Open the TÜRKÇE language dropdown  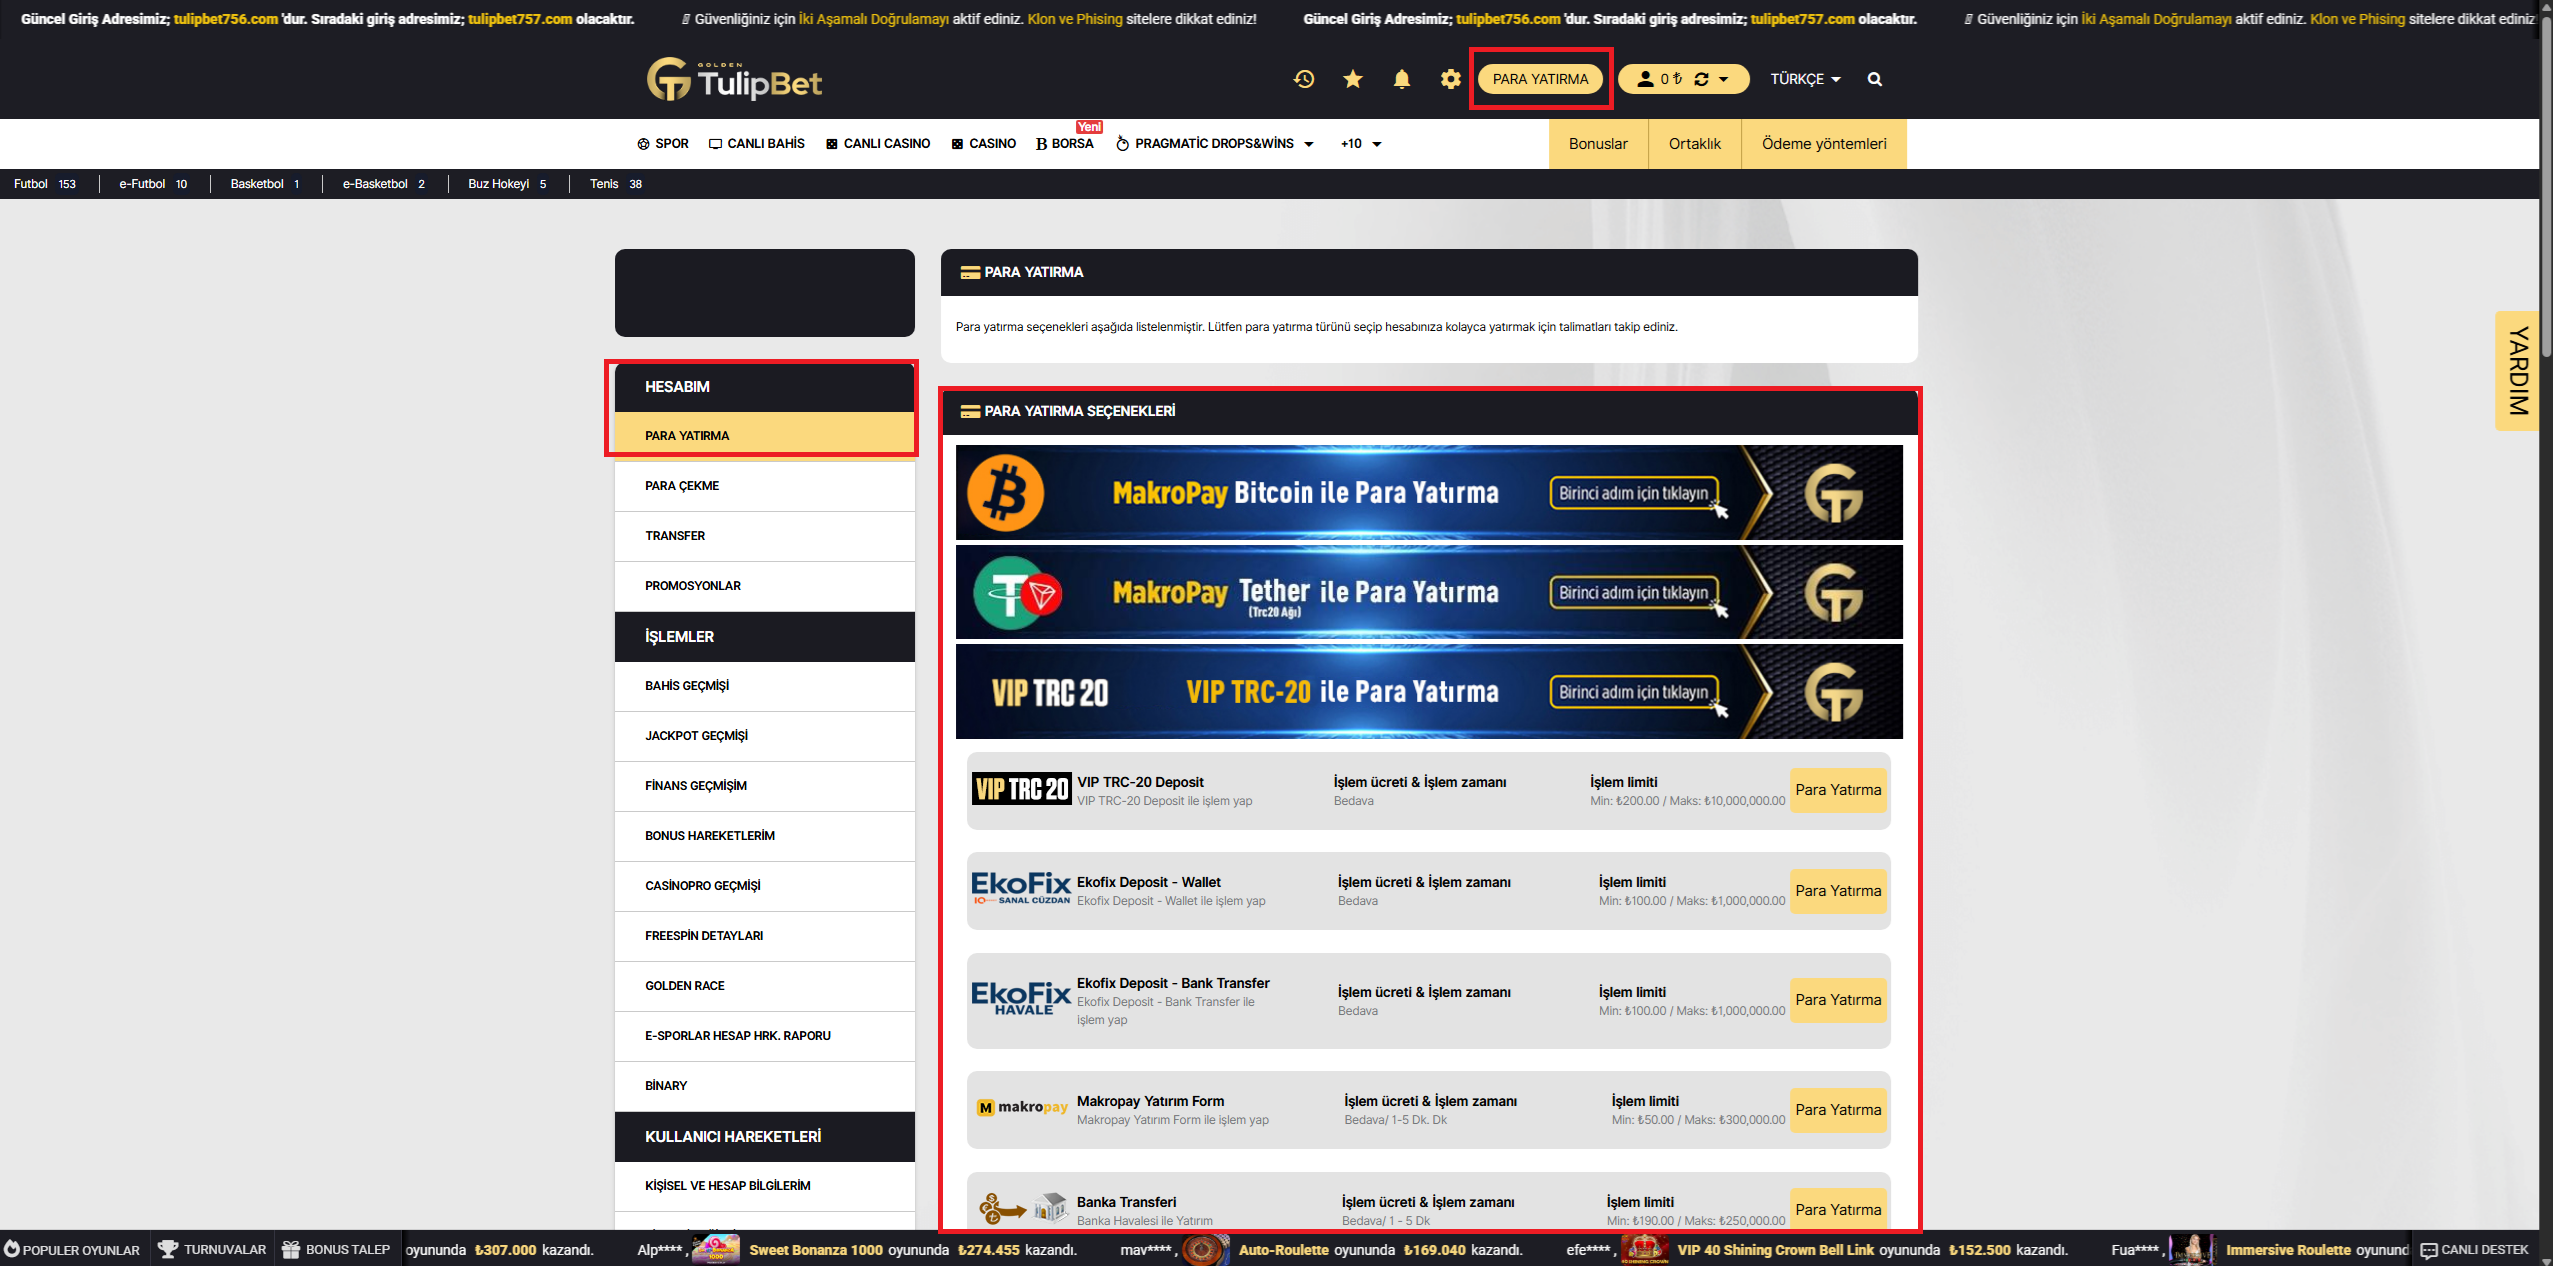(x=1805, y=79)
